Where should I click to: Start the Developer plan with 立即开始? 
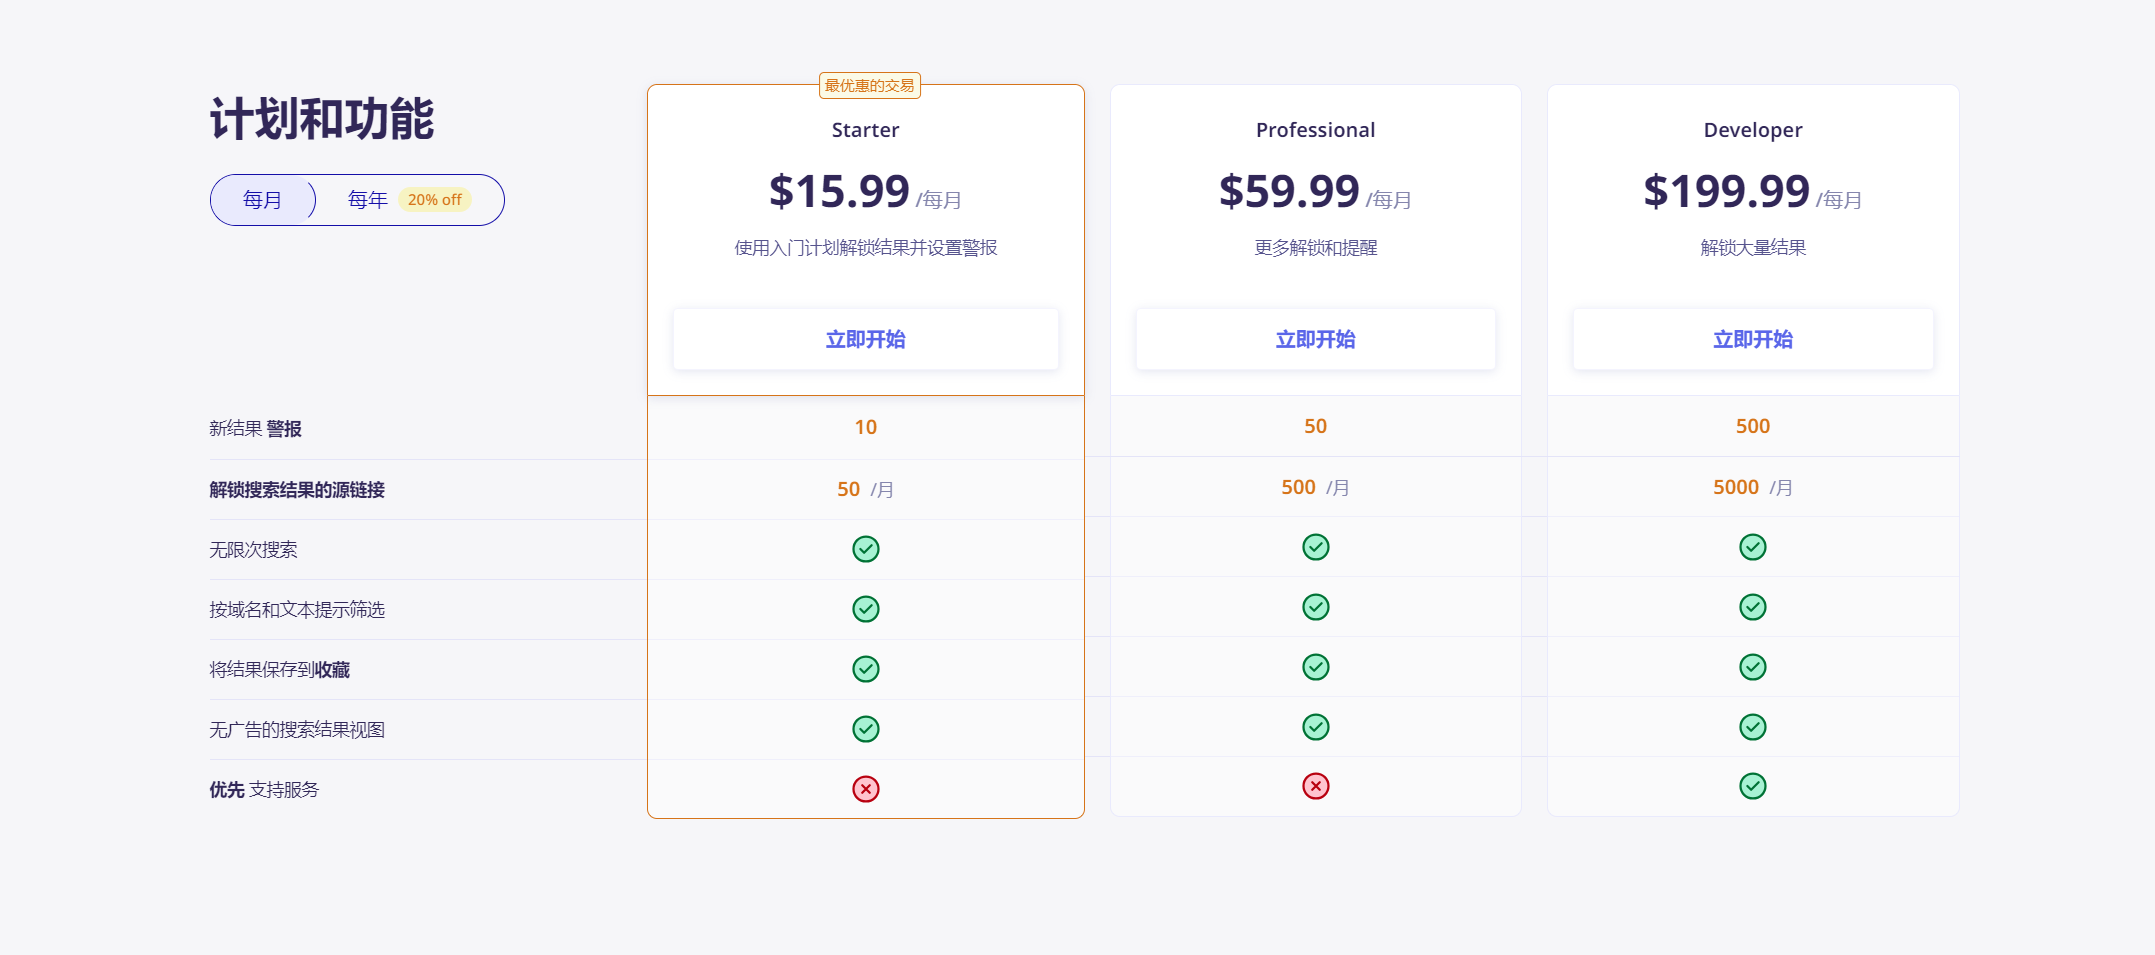point(1752,340)
